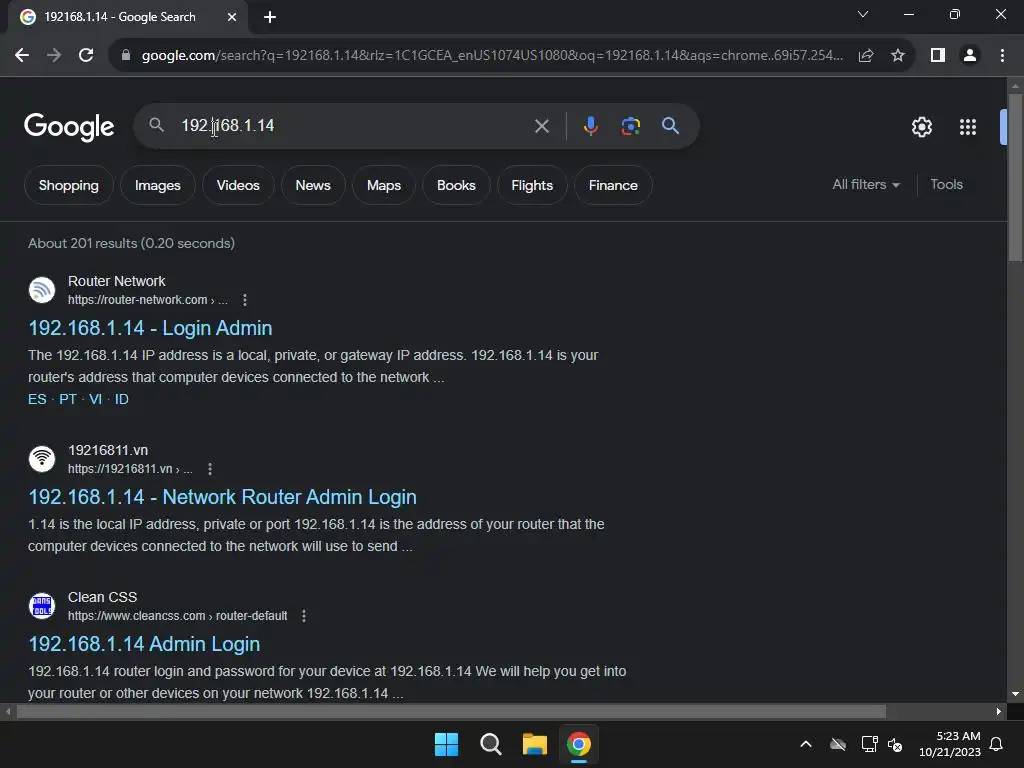
Task: Open more options for Router Network result
Action: pyautogui.click(x=245, y=300)
